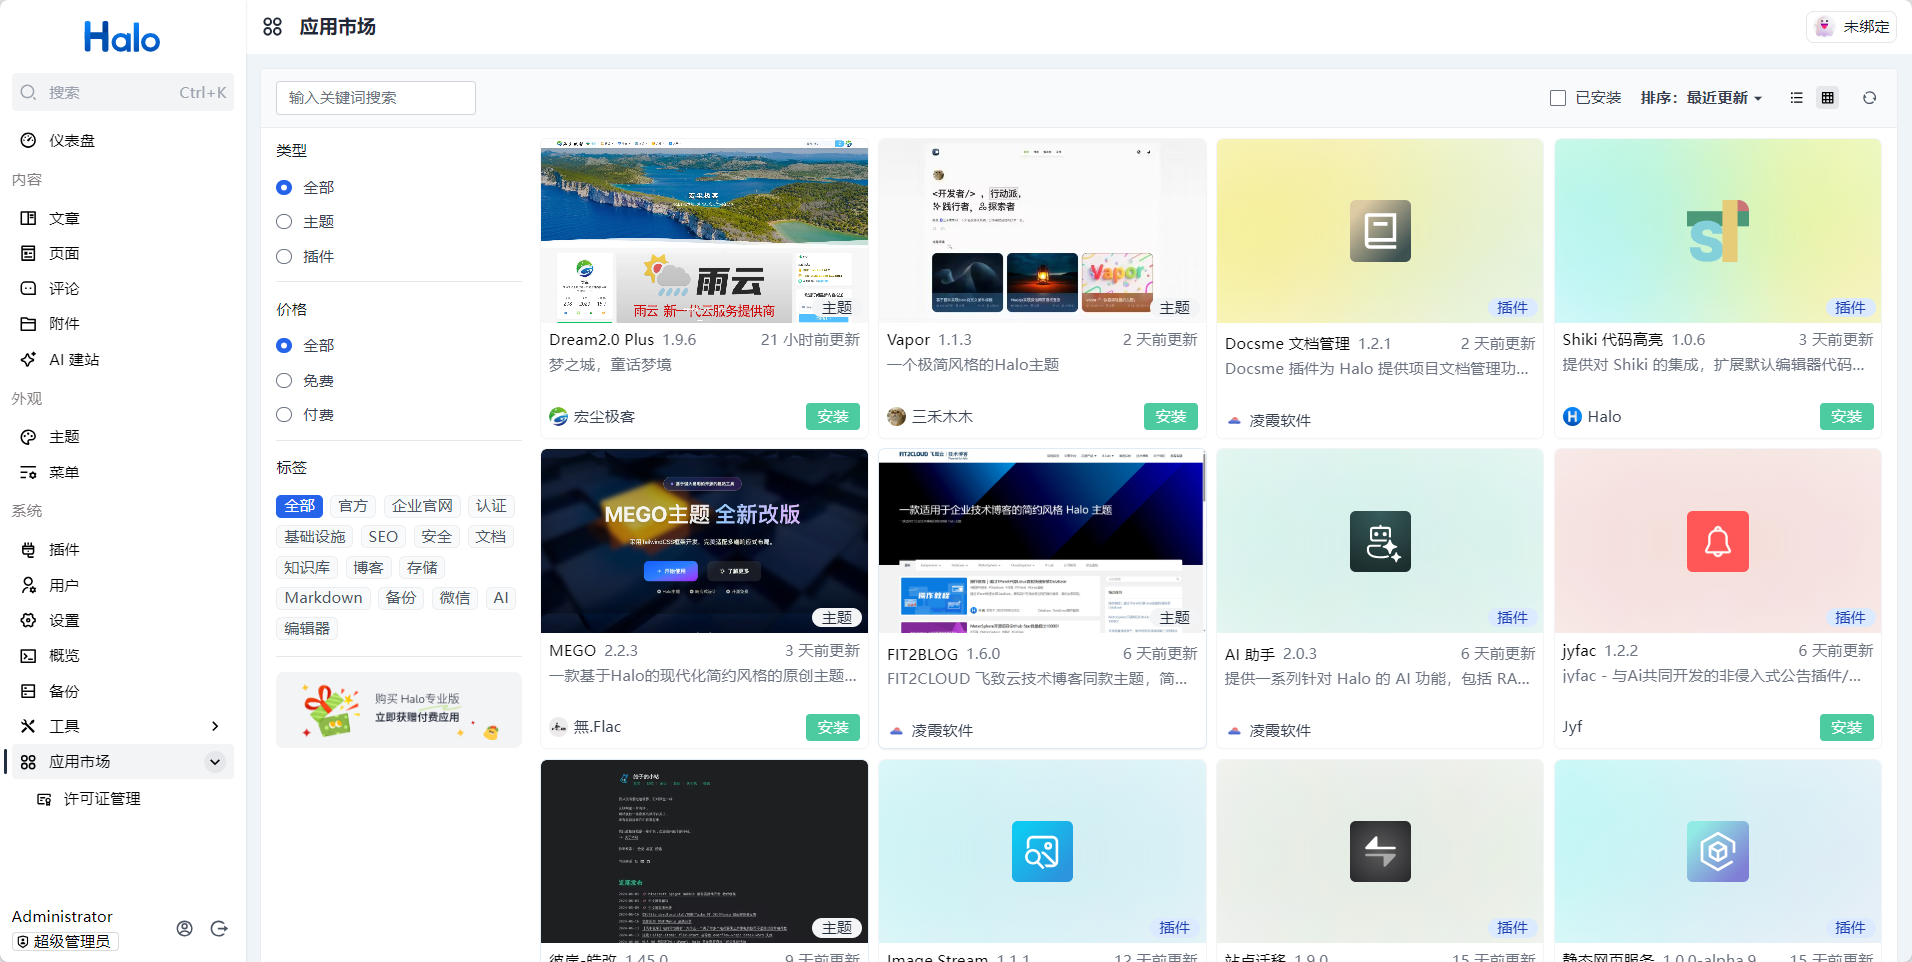
Task: Open AI 建站 sparkle icon
Action: [x=28, y=360]
